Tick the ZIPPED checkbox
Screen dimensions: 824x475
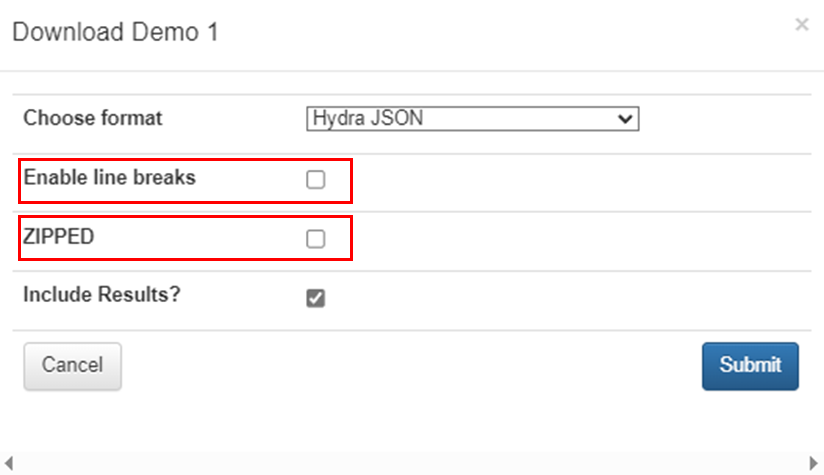click(x=316, y=239)
